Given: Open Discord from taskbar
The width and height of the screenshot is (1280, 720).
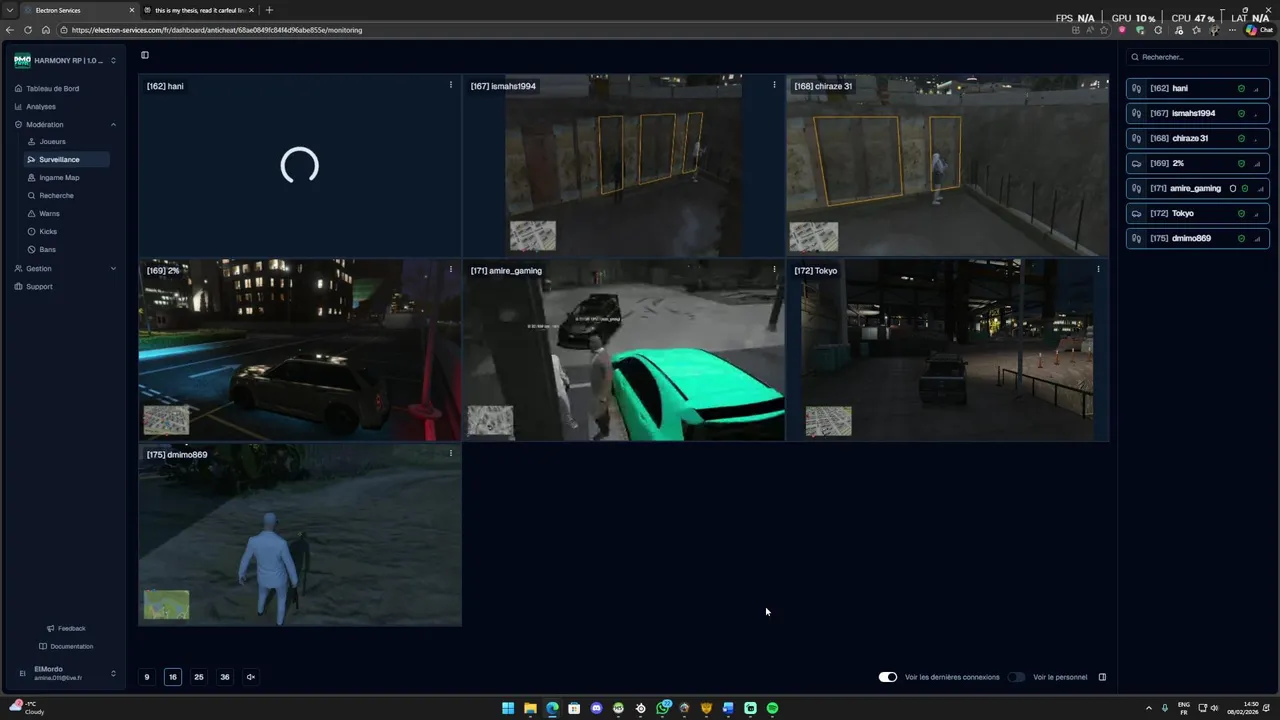Looking at the screenshot, I should click(x=596, y=708).
